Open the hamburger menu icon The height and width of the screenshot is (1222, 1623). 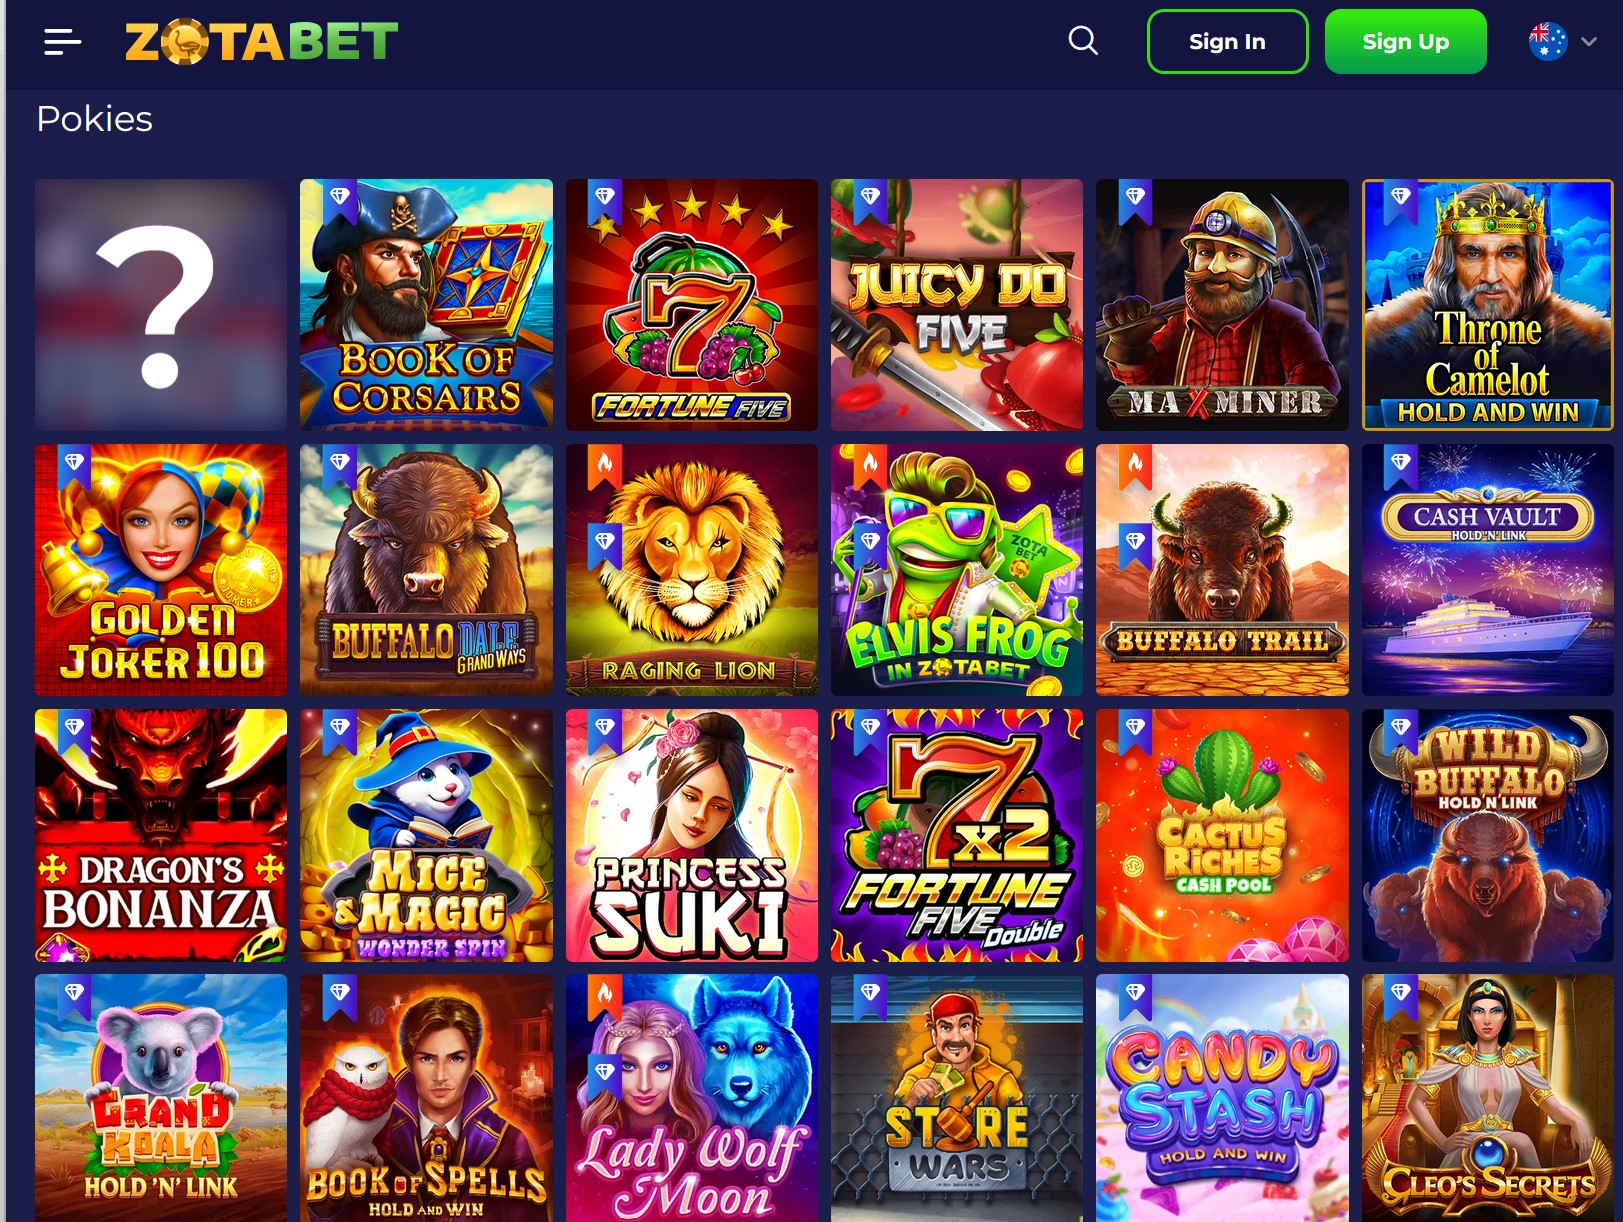coord(62,41)
